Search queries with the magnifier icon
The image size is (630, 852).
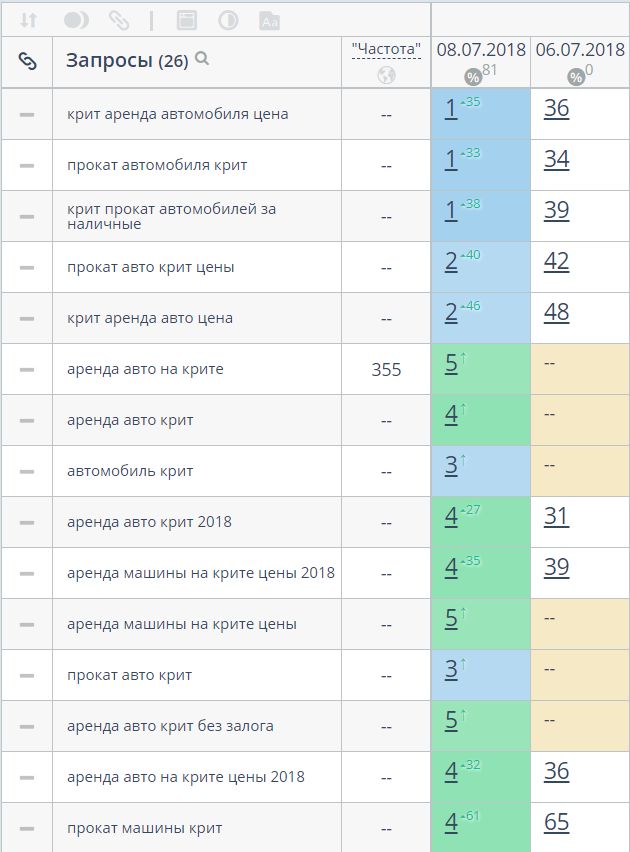pos(202,59)
